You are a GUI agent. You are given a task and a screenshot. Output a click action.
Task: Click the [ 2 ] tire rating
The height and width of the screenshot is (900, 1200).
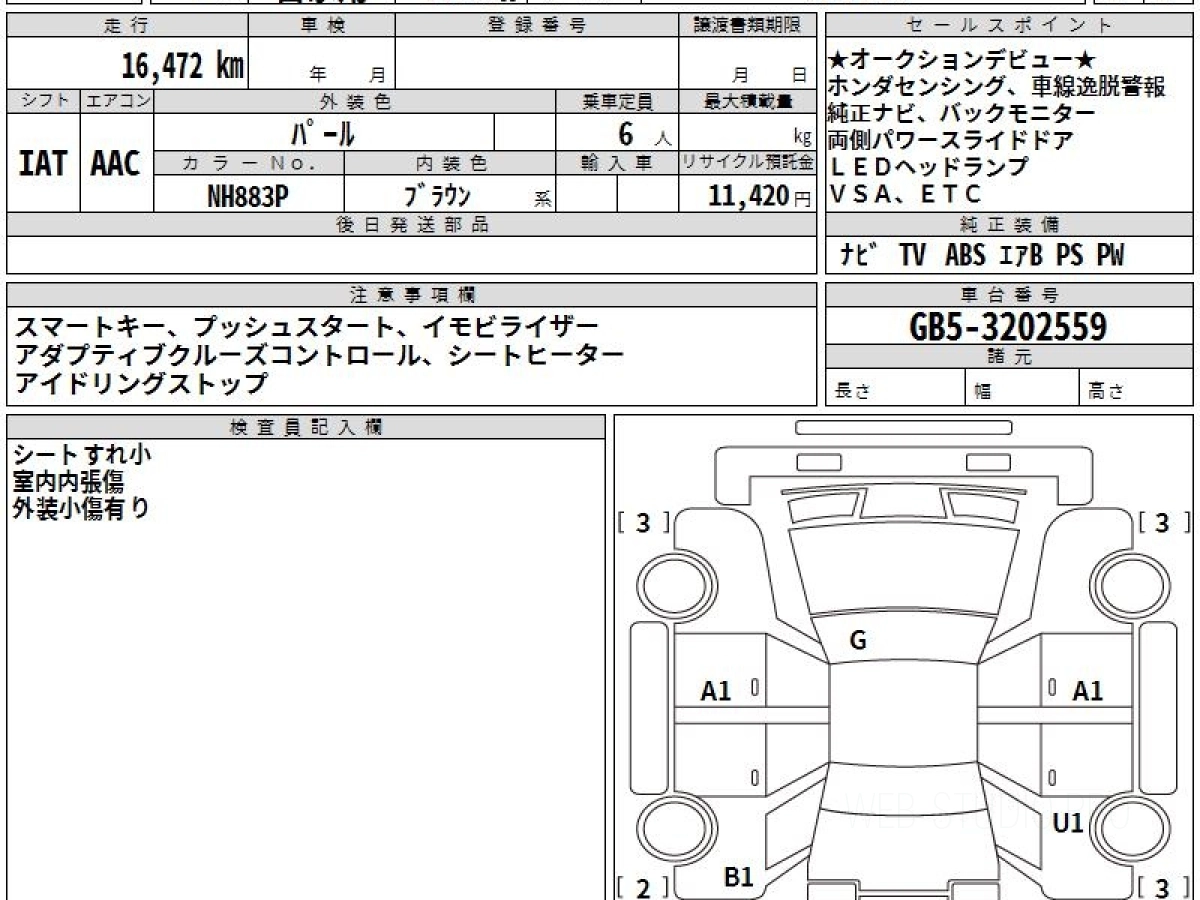coord(644,888)
